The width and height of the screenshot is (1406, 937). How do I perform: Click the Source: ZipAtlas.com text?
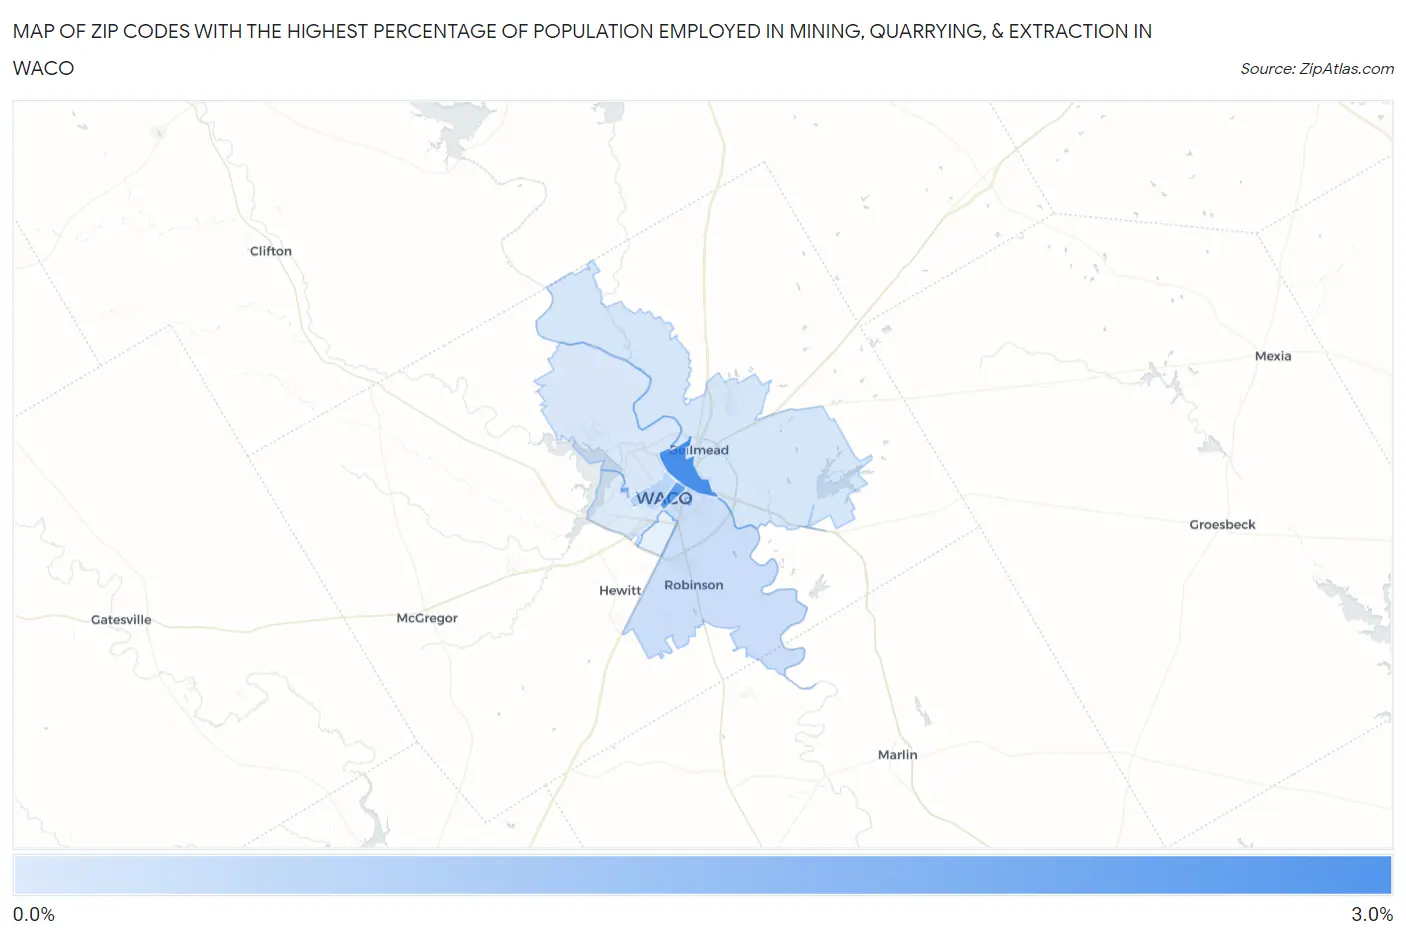[1317, 69]
